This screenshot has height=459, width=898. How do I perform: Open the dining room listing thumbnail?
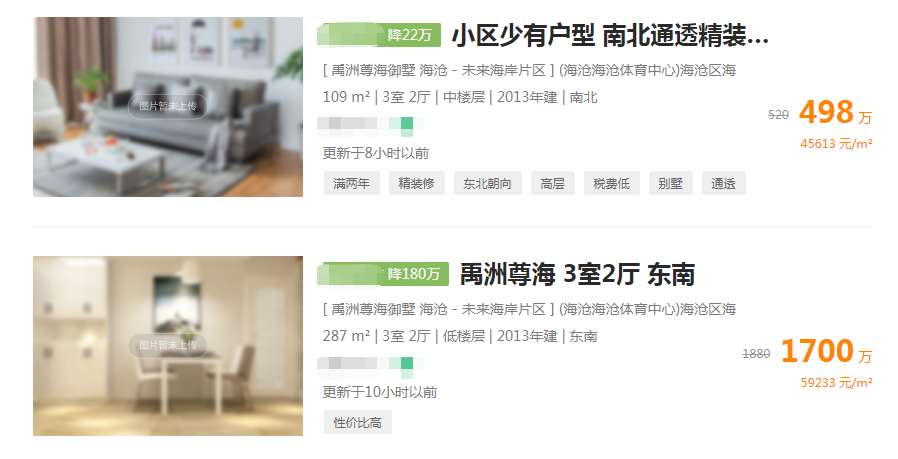pos(168,346)
